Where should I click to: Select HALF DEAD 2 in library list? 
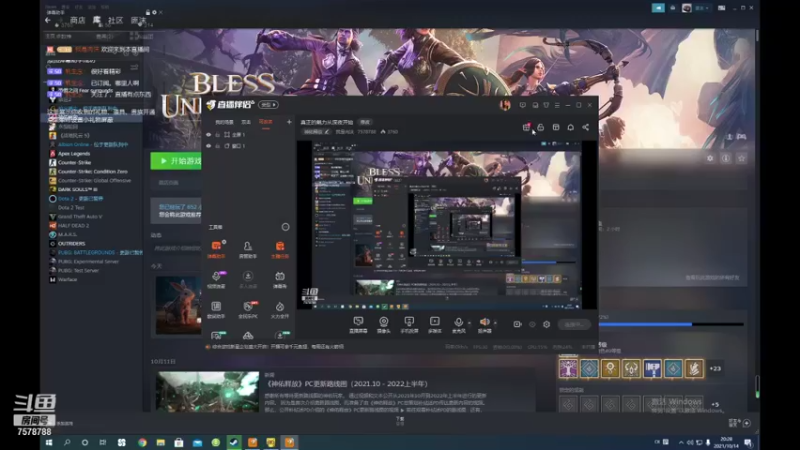(x=73, y=226)
